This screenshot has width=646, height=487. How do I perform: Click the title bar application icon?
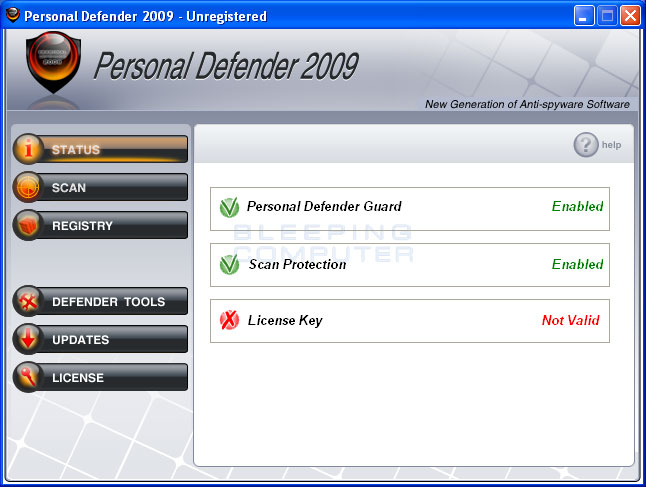[13, 16]
